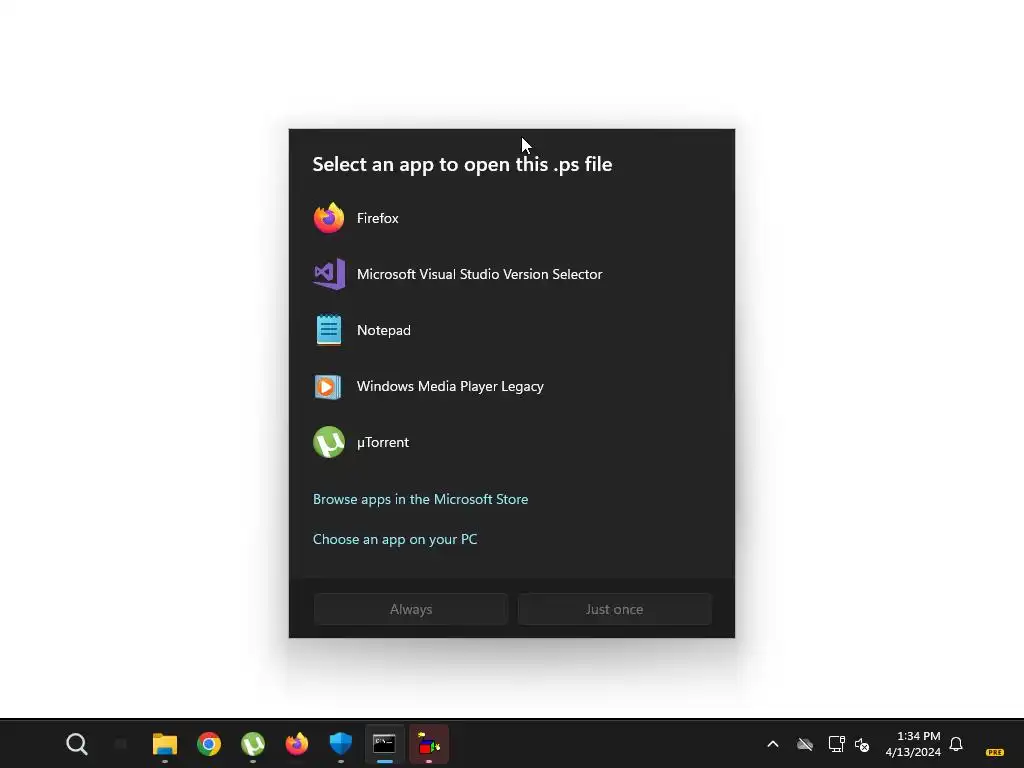Open taskbar Search magnifier
The width and height of the screenshot is (1024, 768).
click(77, 744)
